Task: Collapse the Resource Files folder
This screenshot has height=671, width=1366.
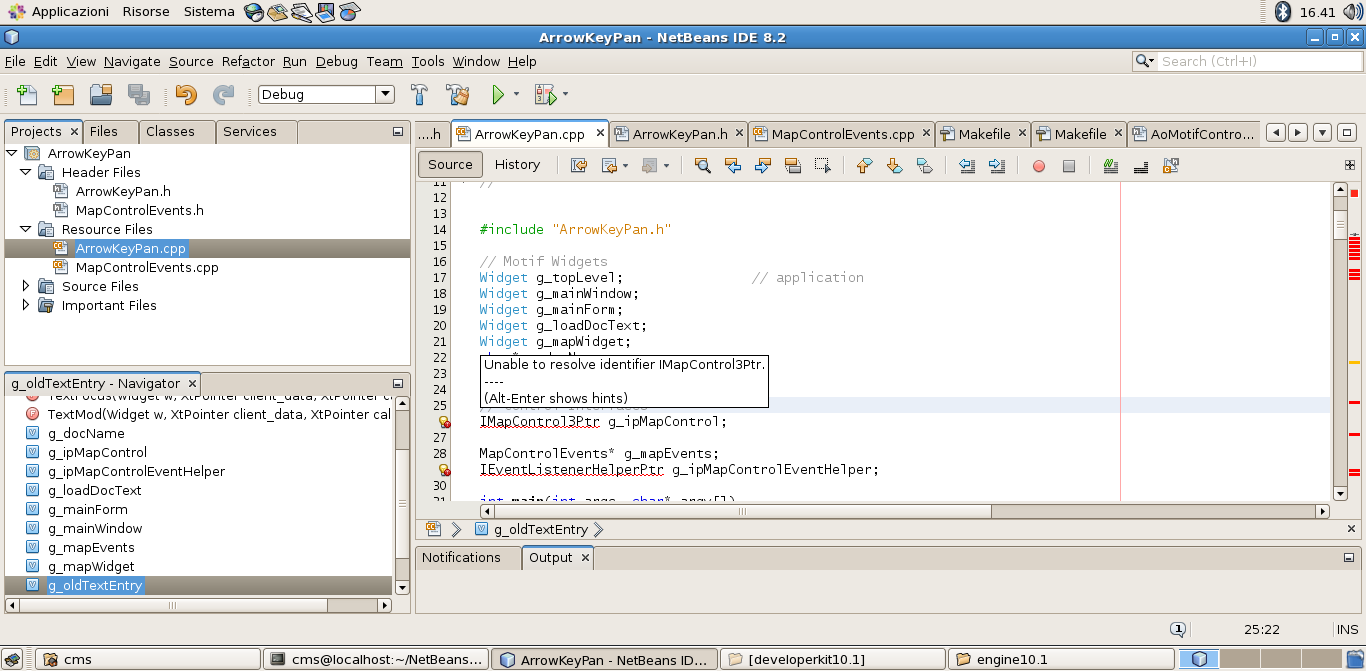Action: coord(26,229)
